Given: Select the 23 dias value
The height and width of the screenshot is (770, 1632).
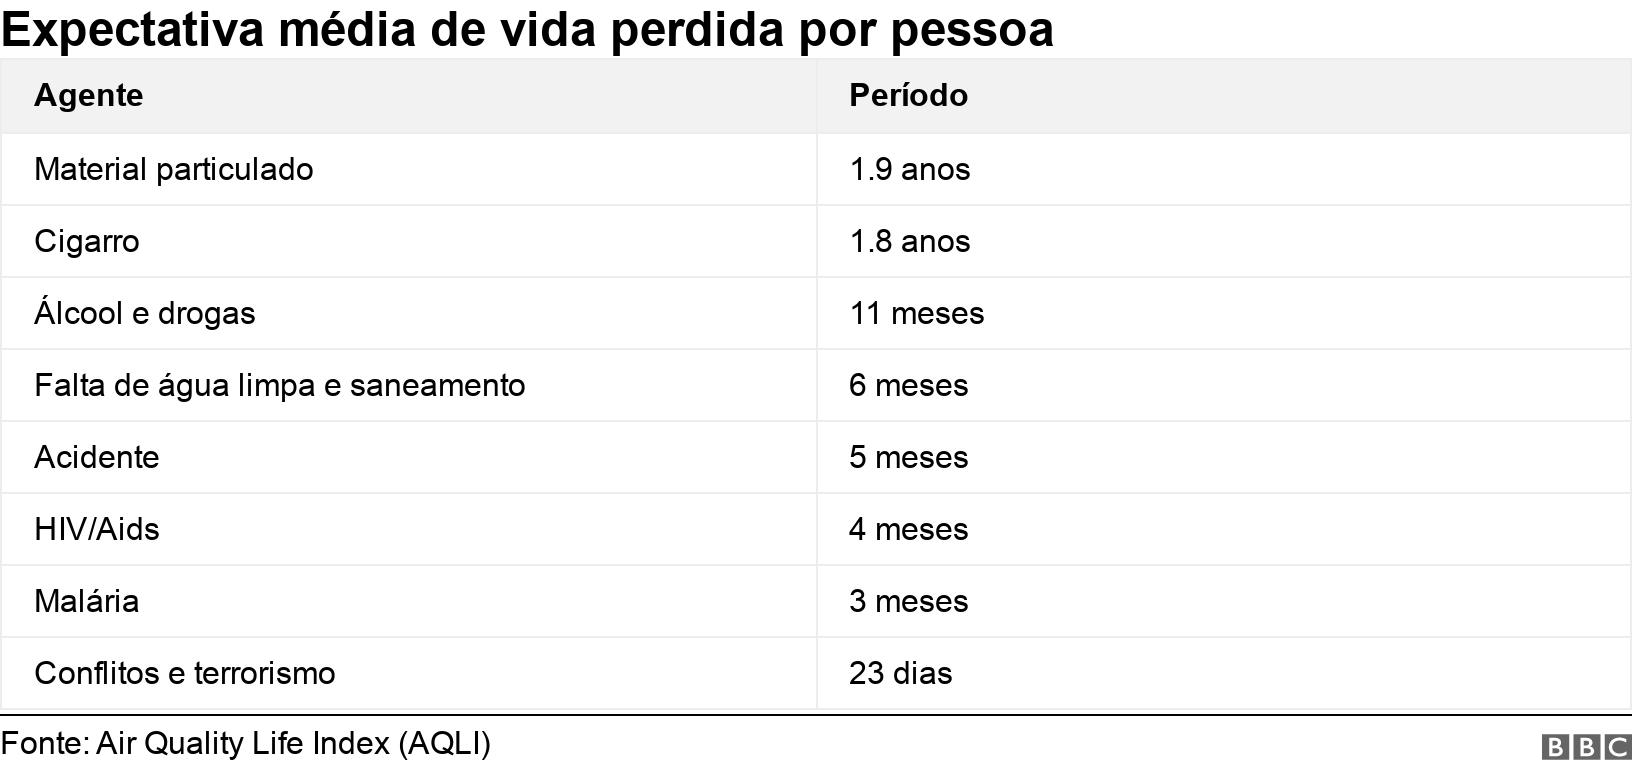Looking at the screenshot, I should click(900, 673).
